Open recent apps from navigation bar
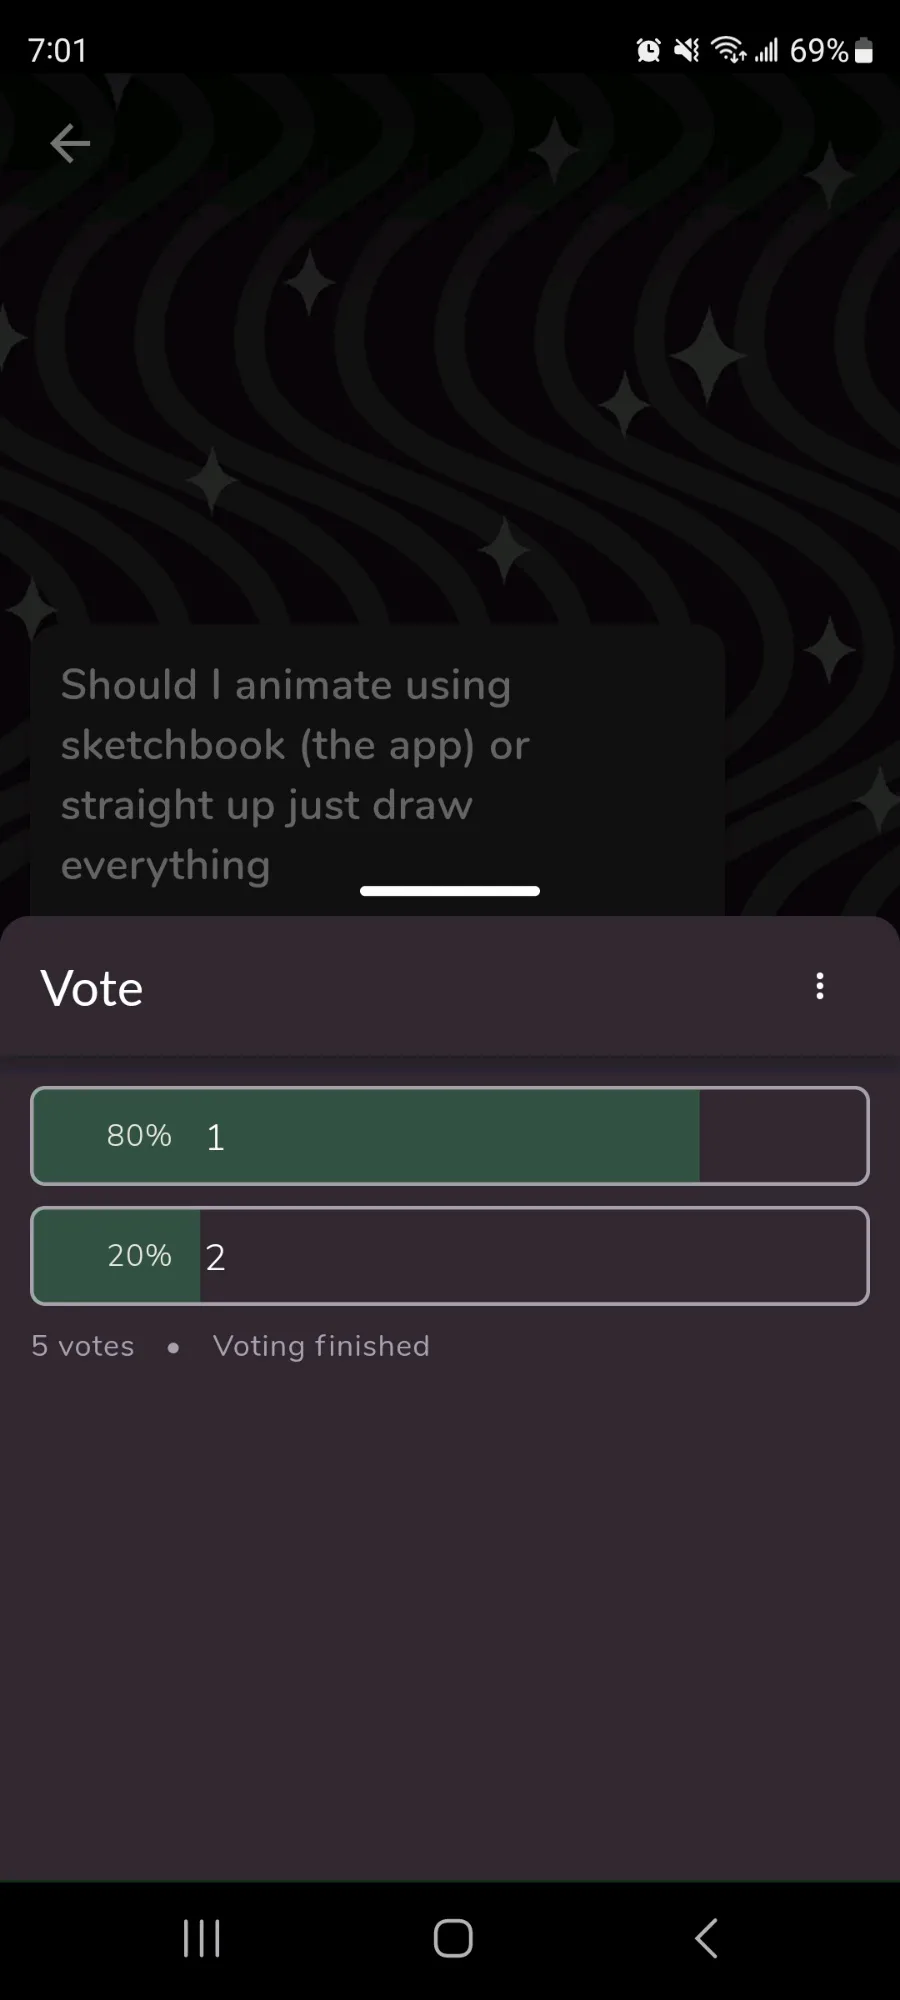This screenshot has width=900, height=2000. pyautogui.click(x=201, y=1938)
